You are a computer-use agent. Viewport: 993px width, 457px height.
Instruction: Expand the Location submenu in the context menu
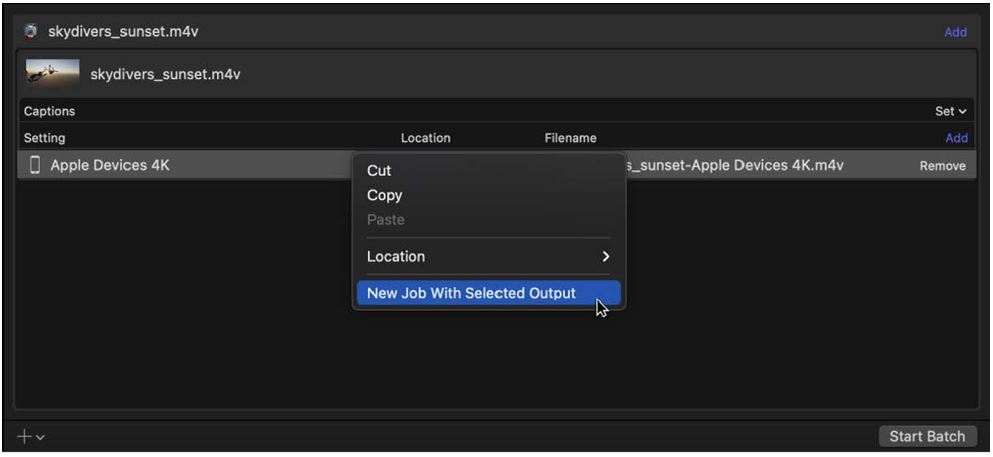488,257
